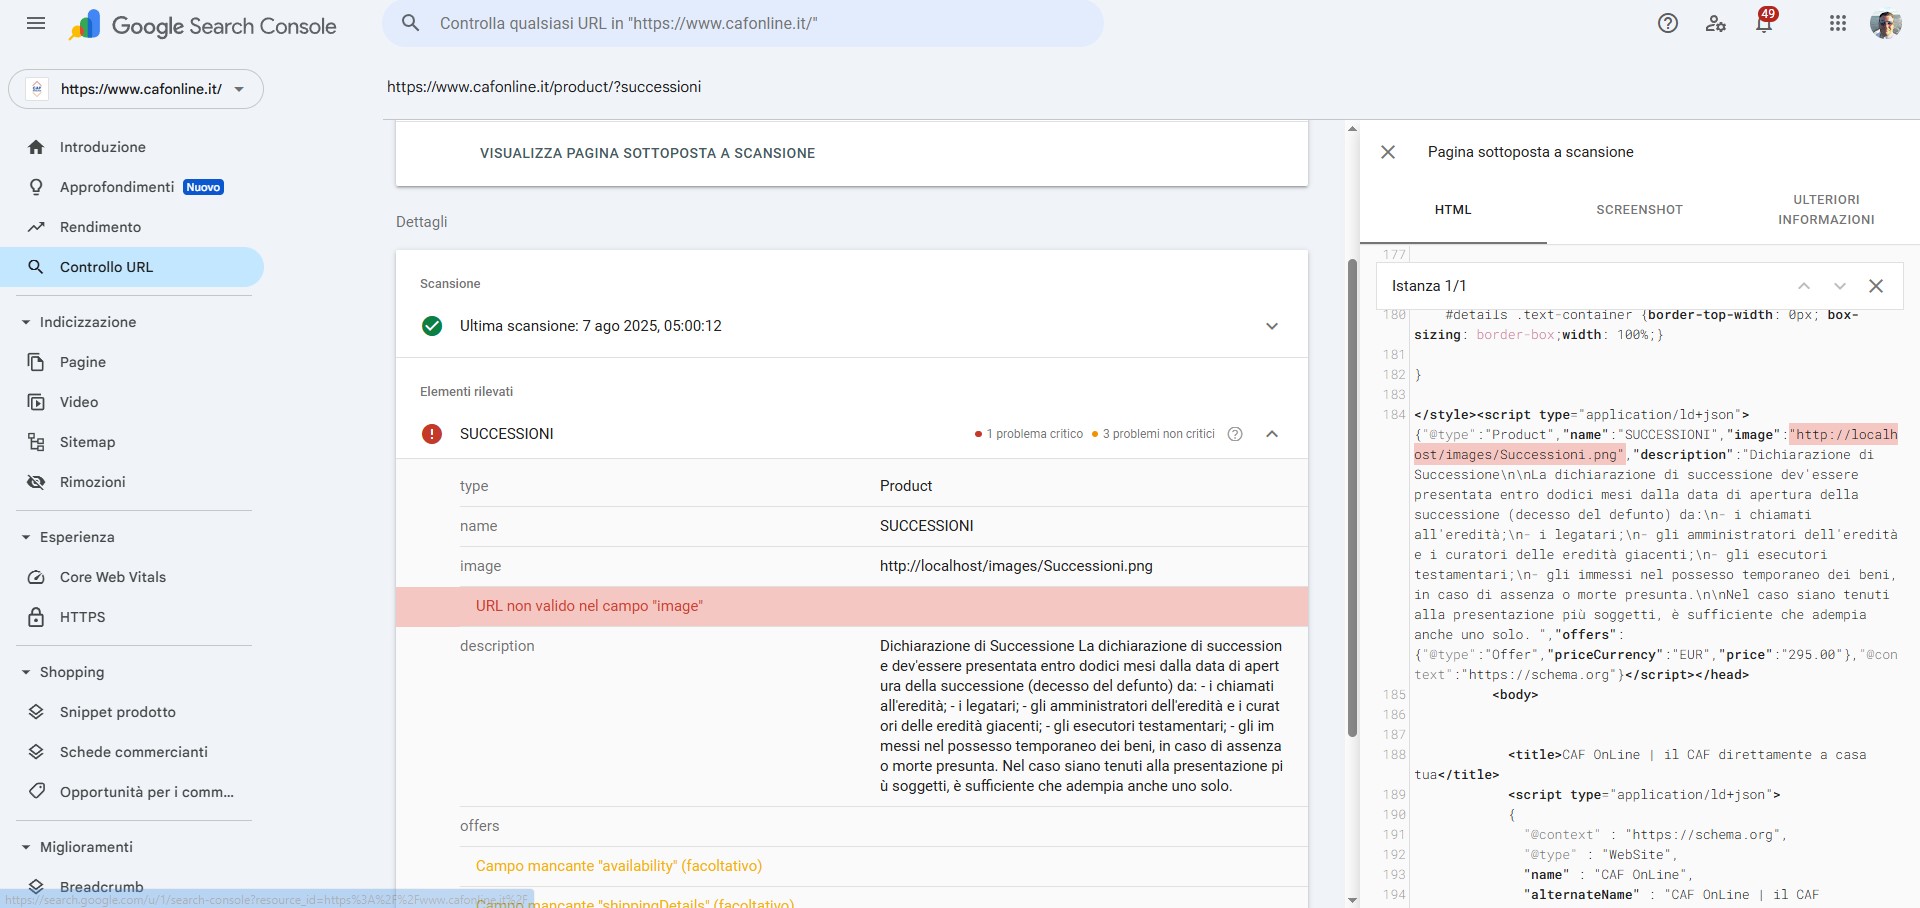Click the Pagine documents icon
This screenshot has width=1920, height=908.
click(x=36, y=362)
